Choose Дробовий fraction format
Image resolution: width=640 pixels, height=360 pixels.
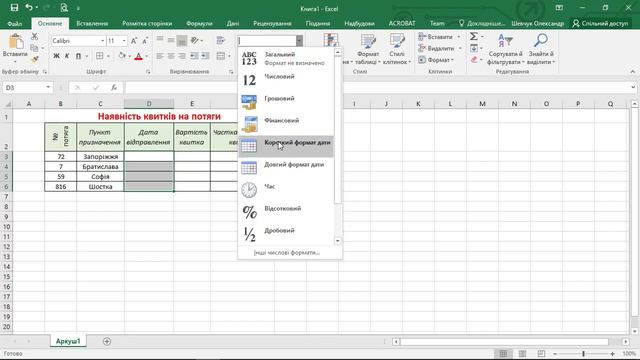click(286, 234)
